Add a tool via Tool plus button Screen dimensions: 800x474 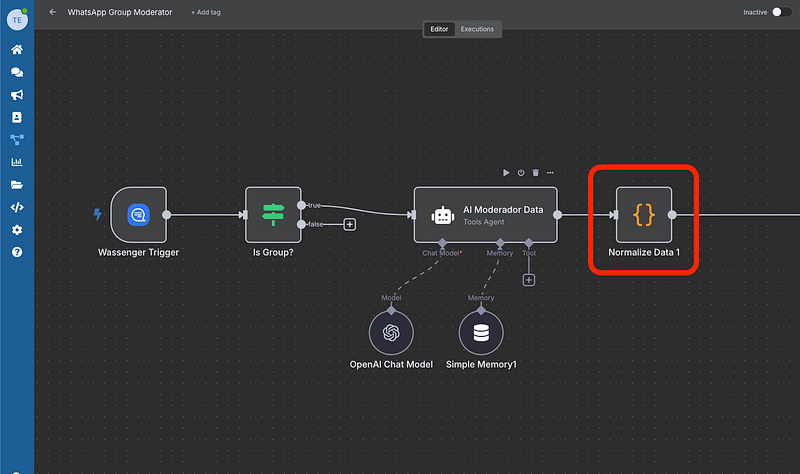[x=529, y=280]
